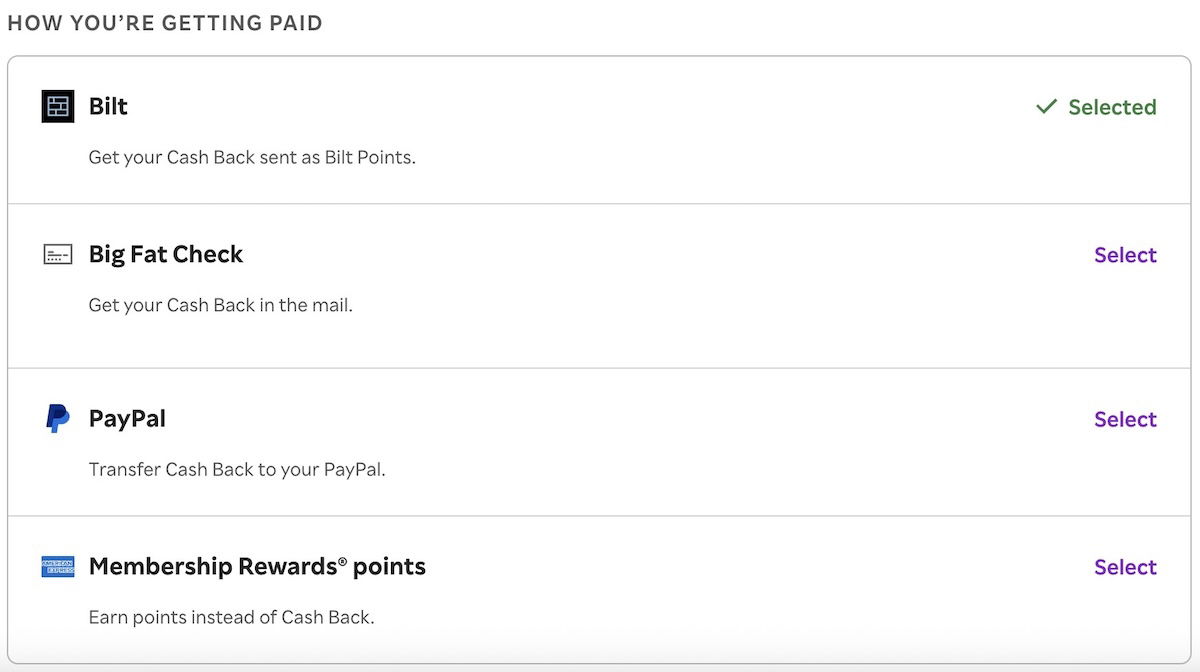Click the PayPal logo icon
Screen dimensions: 1200x672
point(57,419)
